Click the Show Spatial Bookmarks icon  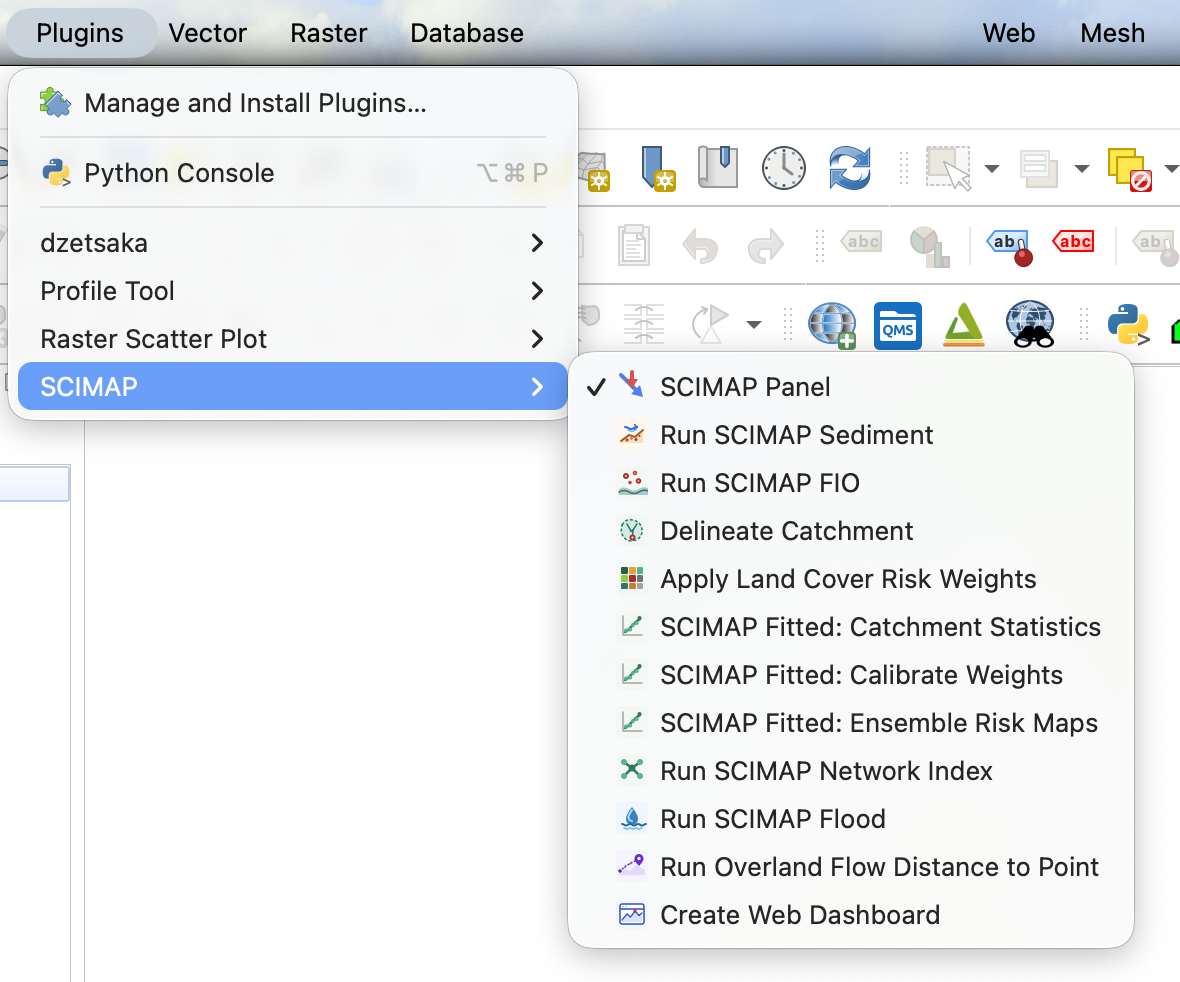pos(718,167)
